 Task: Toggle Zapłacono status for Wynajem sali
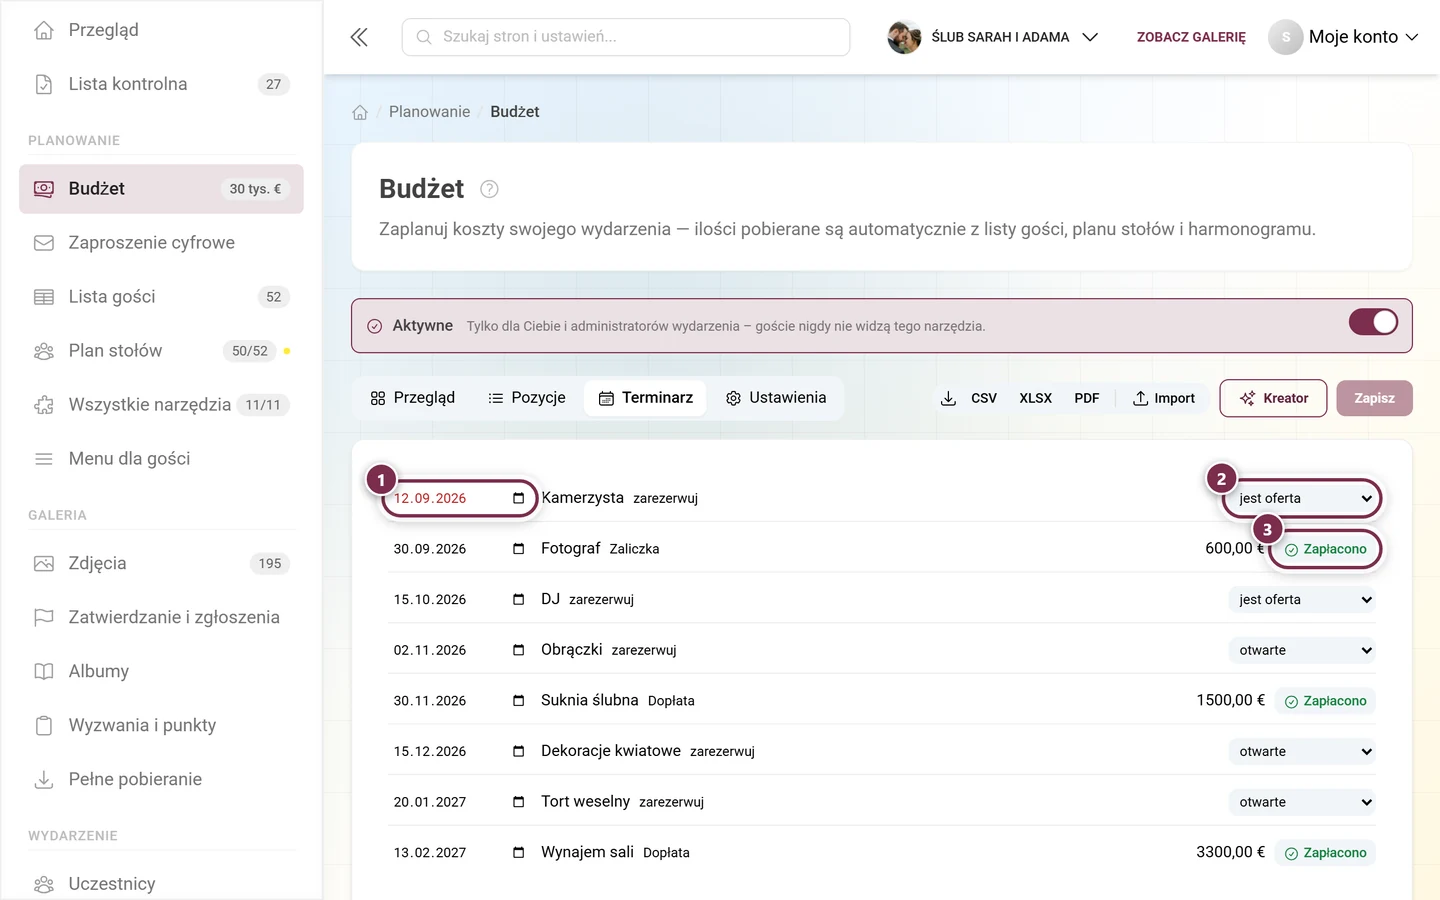(x=1325, y=853)
